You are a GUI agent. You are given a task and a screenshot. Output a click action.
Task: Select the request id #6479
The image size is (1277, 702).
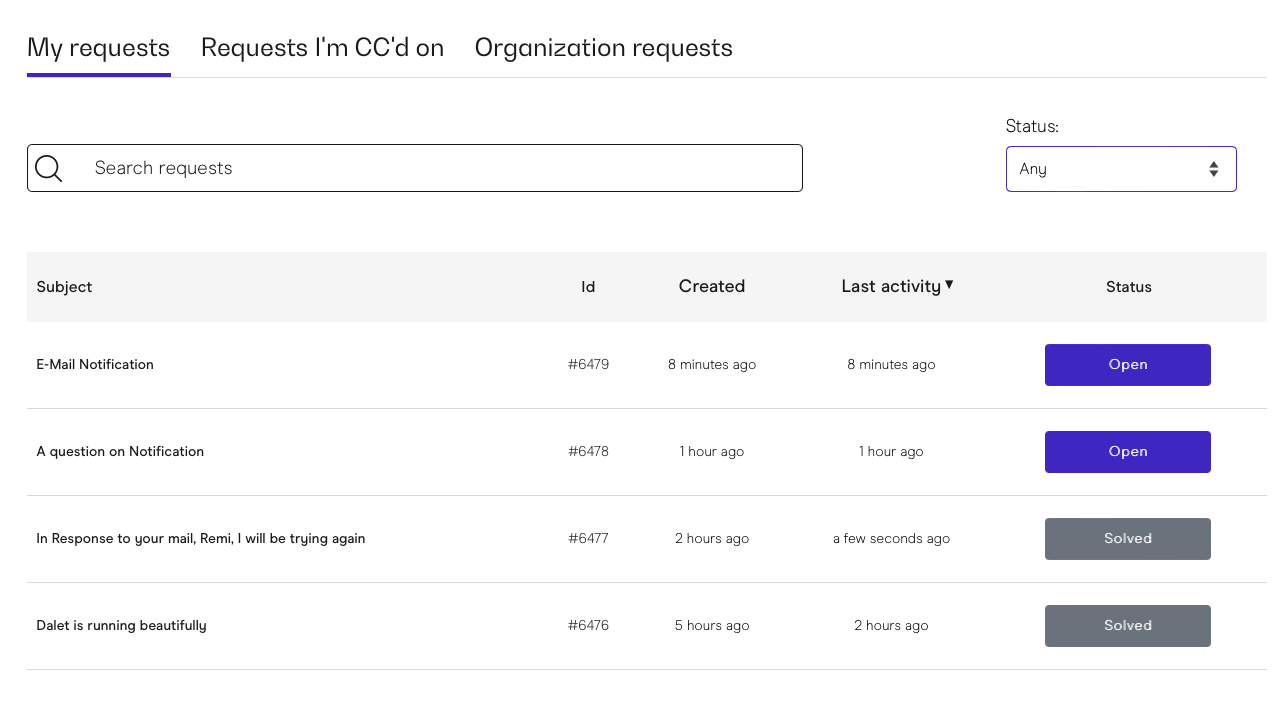tap(588, 365)
